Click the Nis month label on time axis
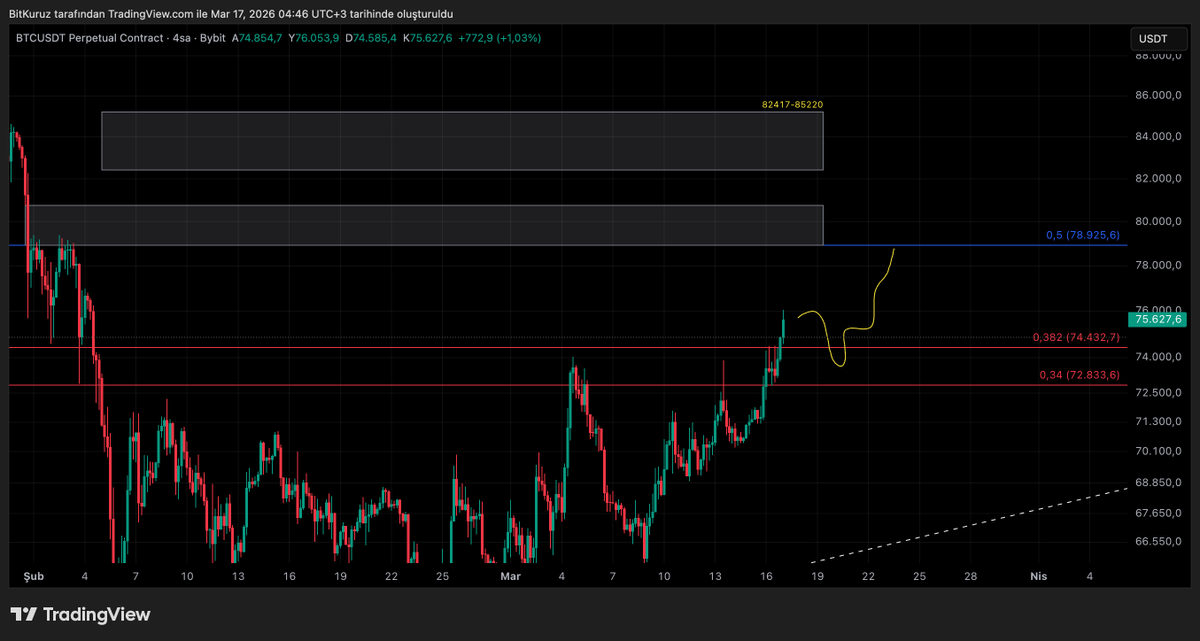This screenshot has width=1200, height=641. click(x=1040, y=577)
